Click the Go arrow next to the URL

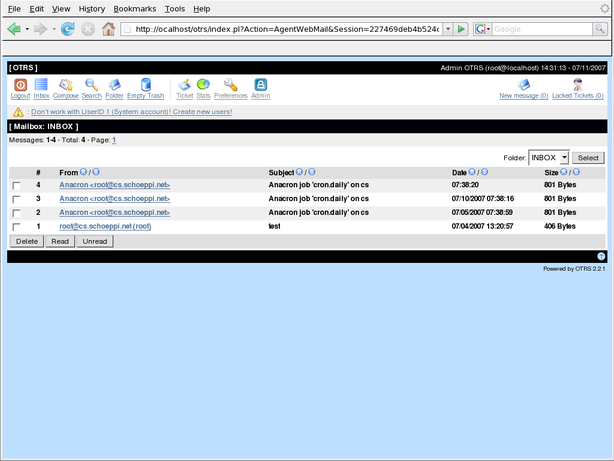point(461,29)
